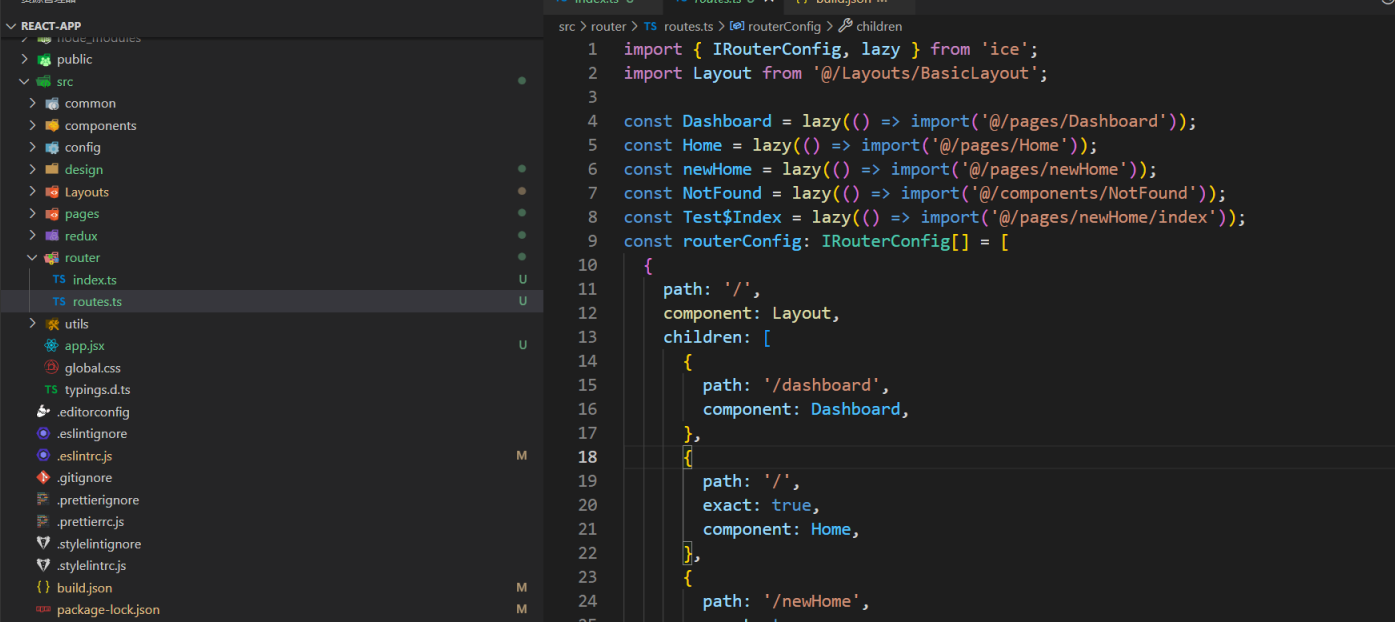
Task: Click the U status badge on index.ts row
Action: [x=523, y=280]
